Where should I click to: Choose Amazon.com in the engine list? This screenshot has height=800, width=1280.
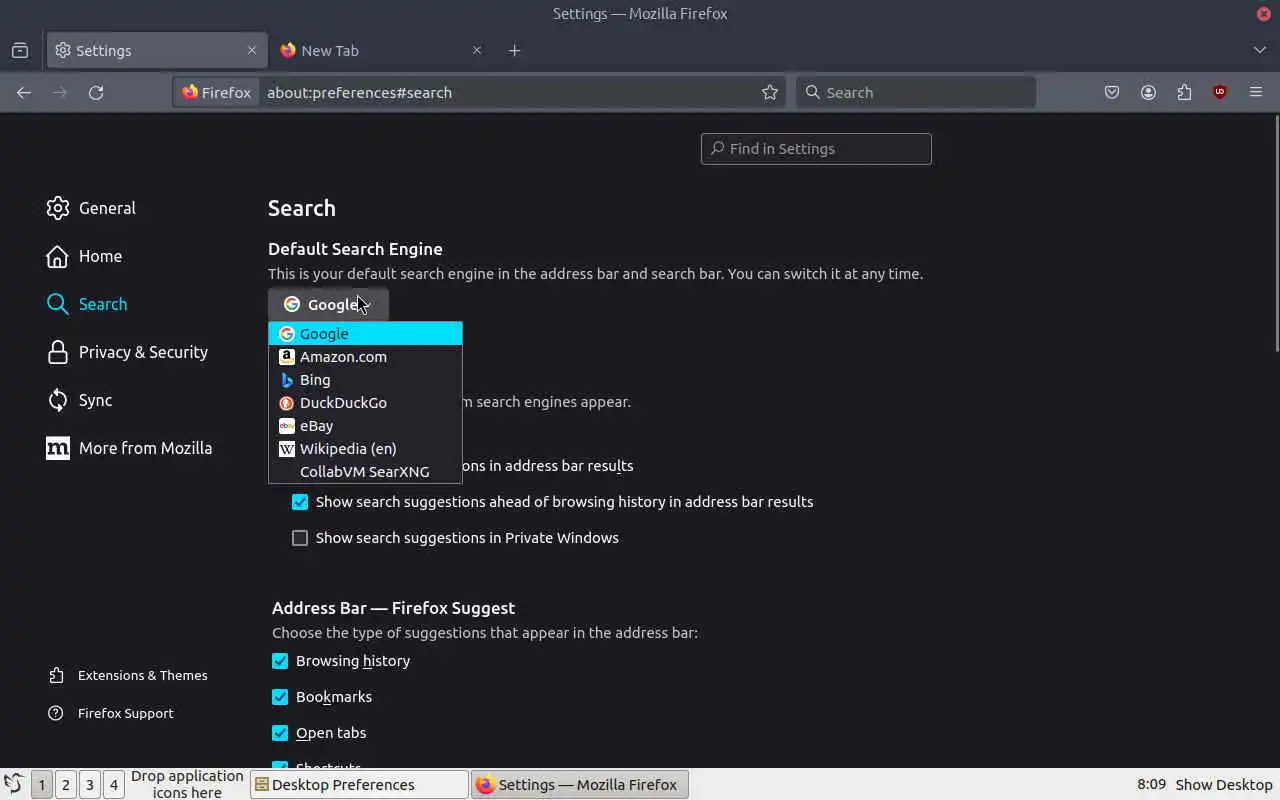365,357
